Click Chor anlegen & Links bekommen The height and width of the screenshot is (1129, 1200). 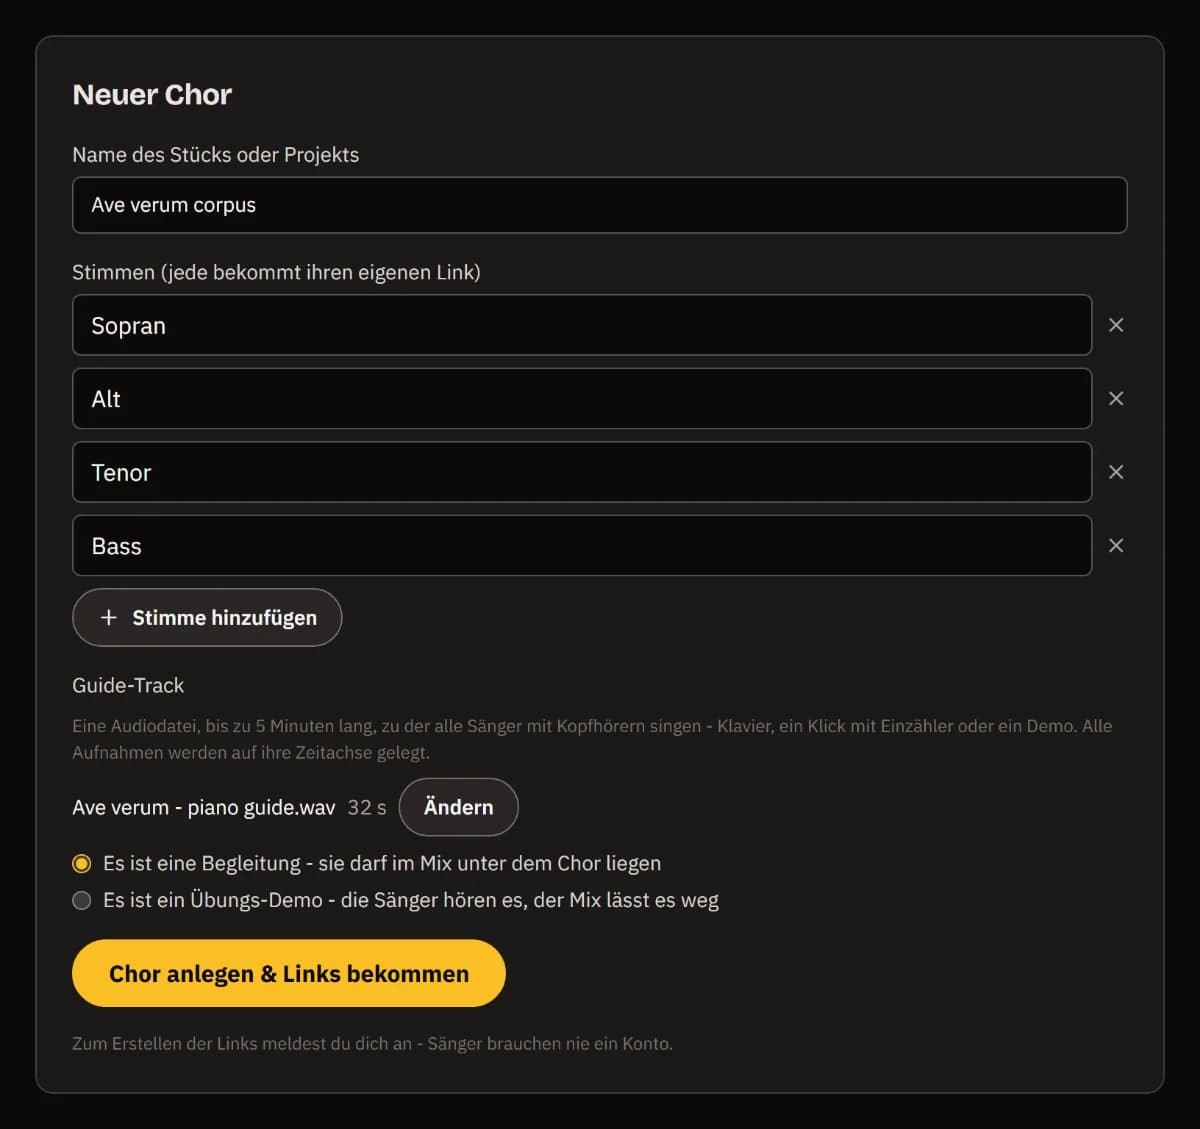tap(289, 973)
